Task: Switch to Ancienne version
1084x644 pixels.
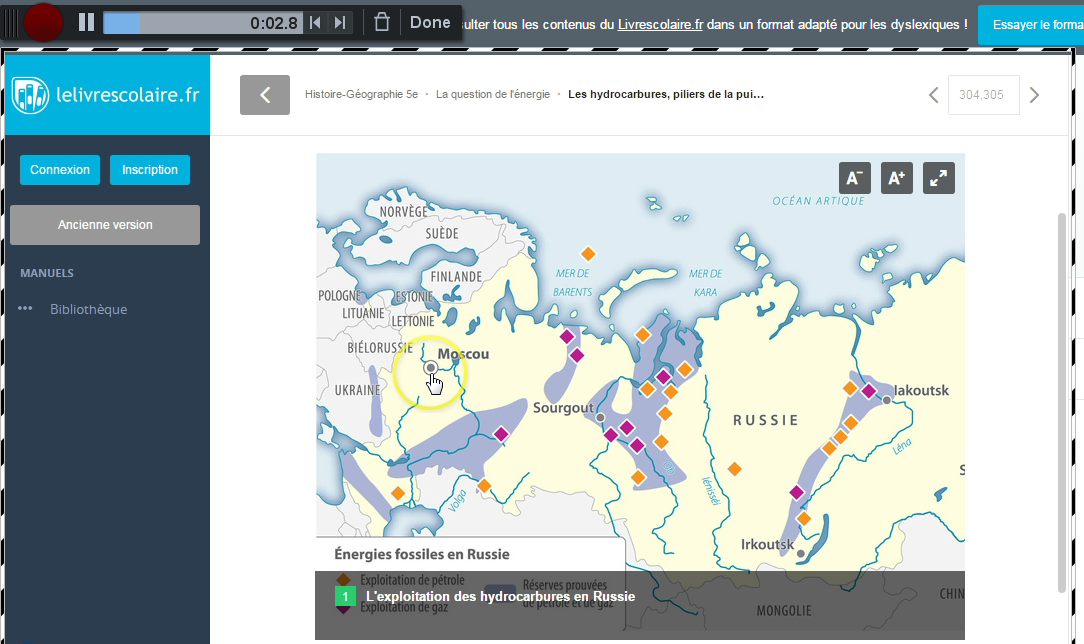Action: tap(105, 225)
